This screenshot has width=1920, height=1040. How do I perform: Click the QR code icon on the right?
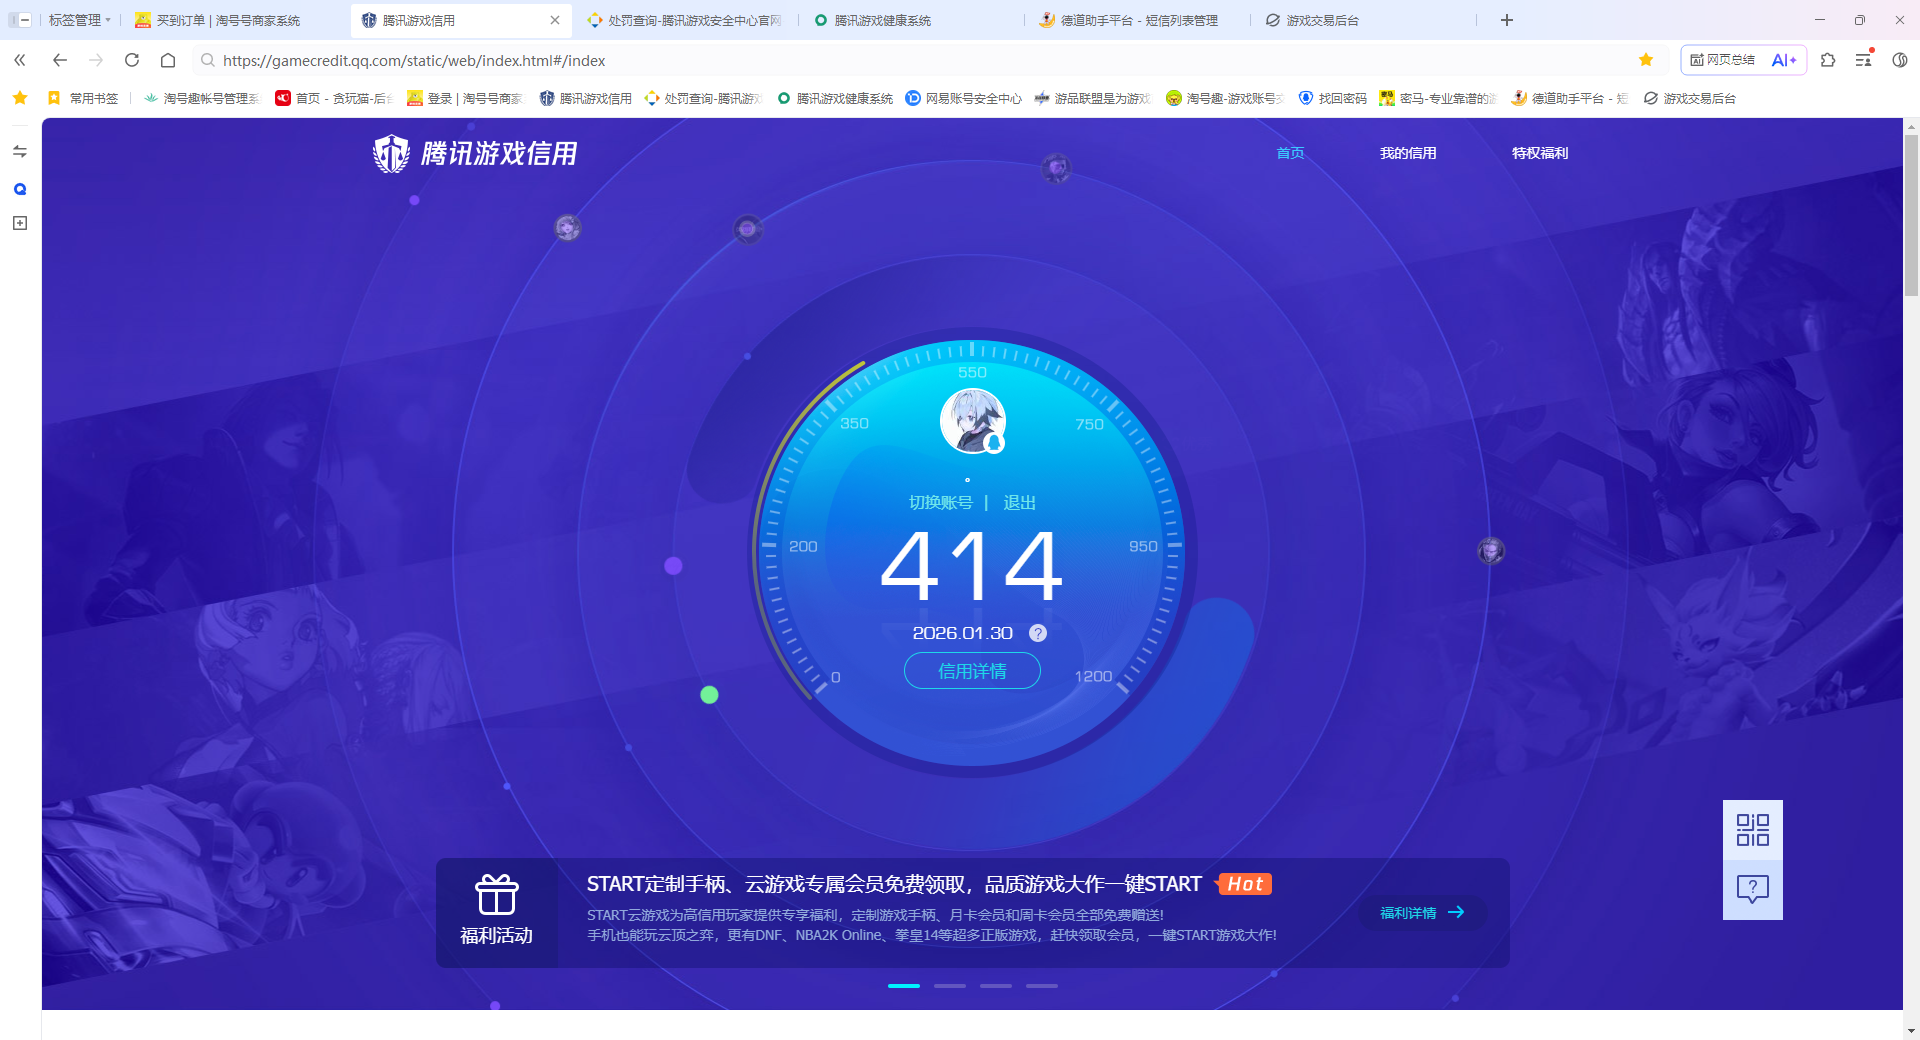pyautogui.click(x=1752, y=830)
